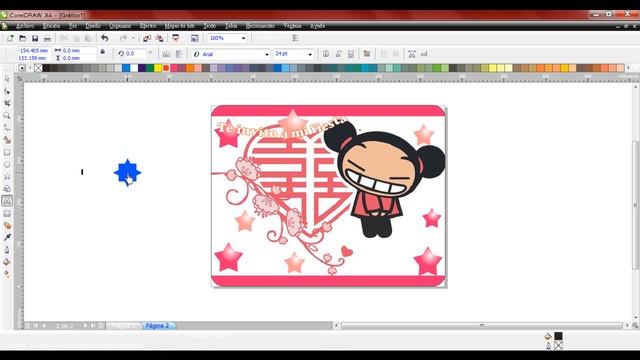Pick the green palette swatch
Screen dimensions: 640x360
click(x=150, y=68)
